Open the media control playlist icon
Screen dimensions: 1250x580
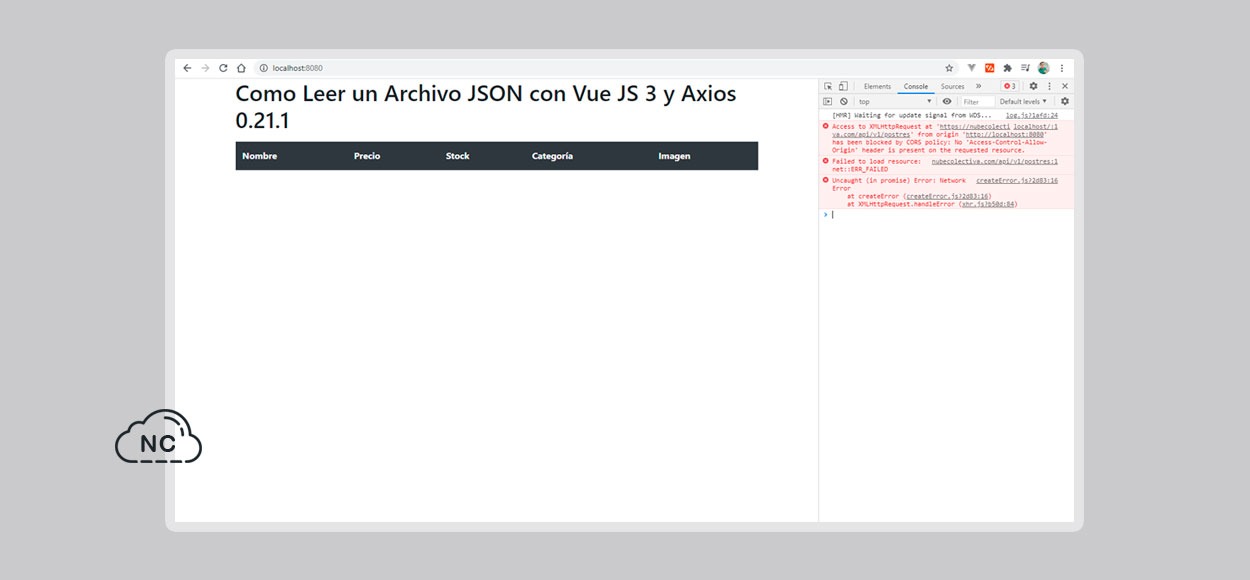pyautogui.click(x=1025, y=68)
